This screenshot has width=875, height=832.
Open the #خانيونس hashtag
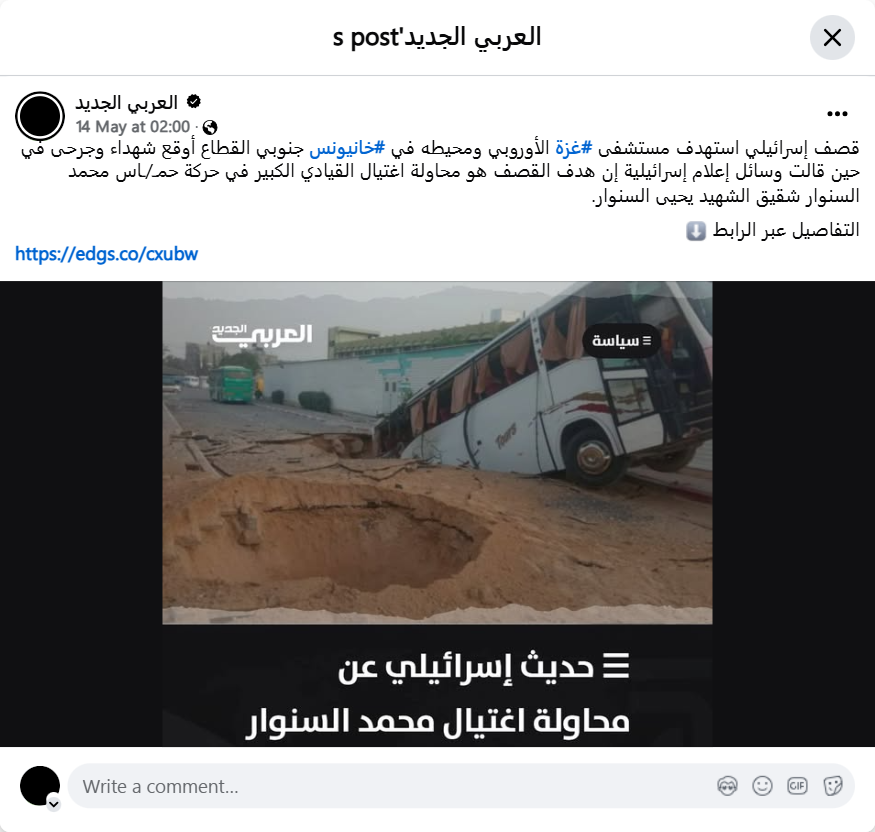(x=347, y=148)
